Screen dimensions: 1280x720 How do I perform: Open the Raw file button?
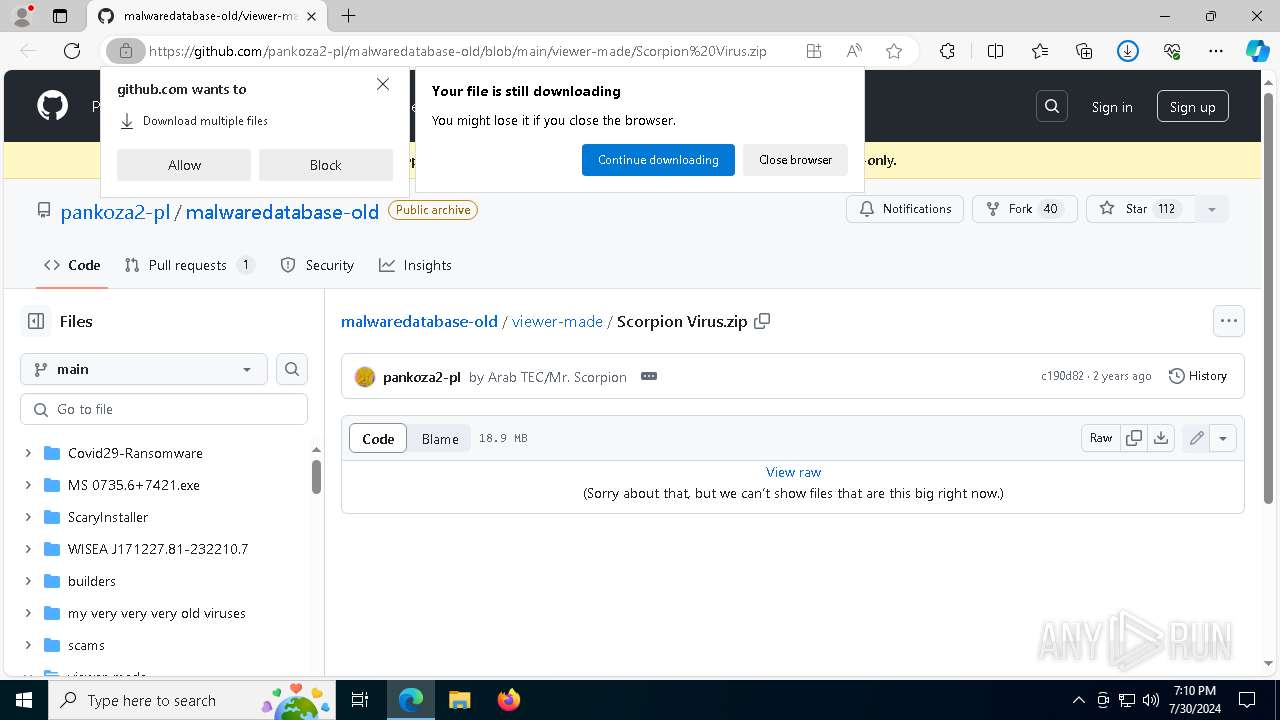point(1101,438)
